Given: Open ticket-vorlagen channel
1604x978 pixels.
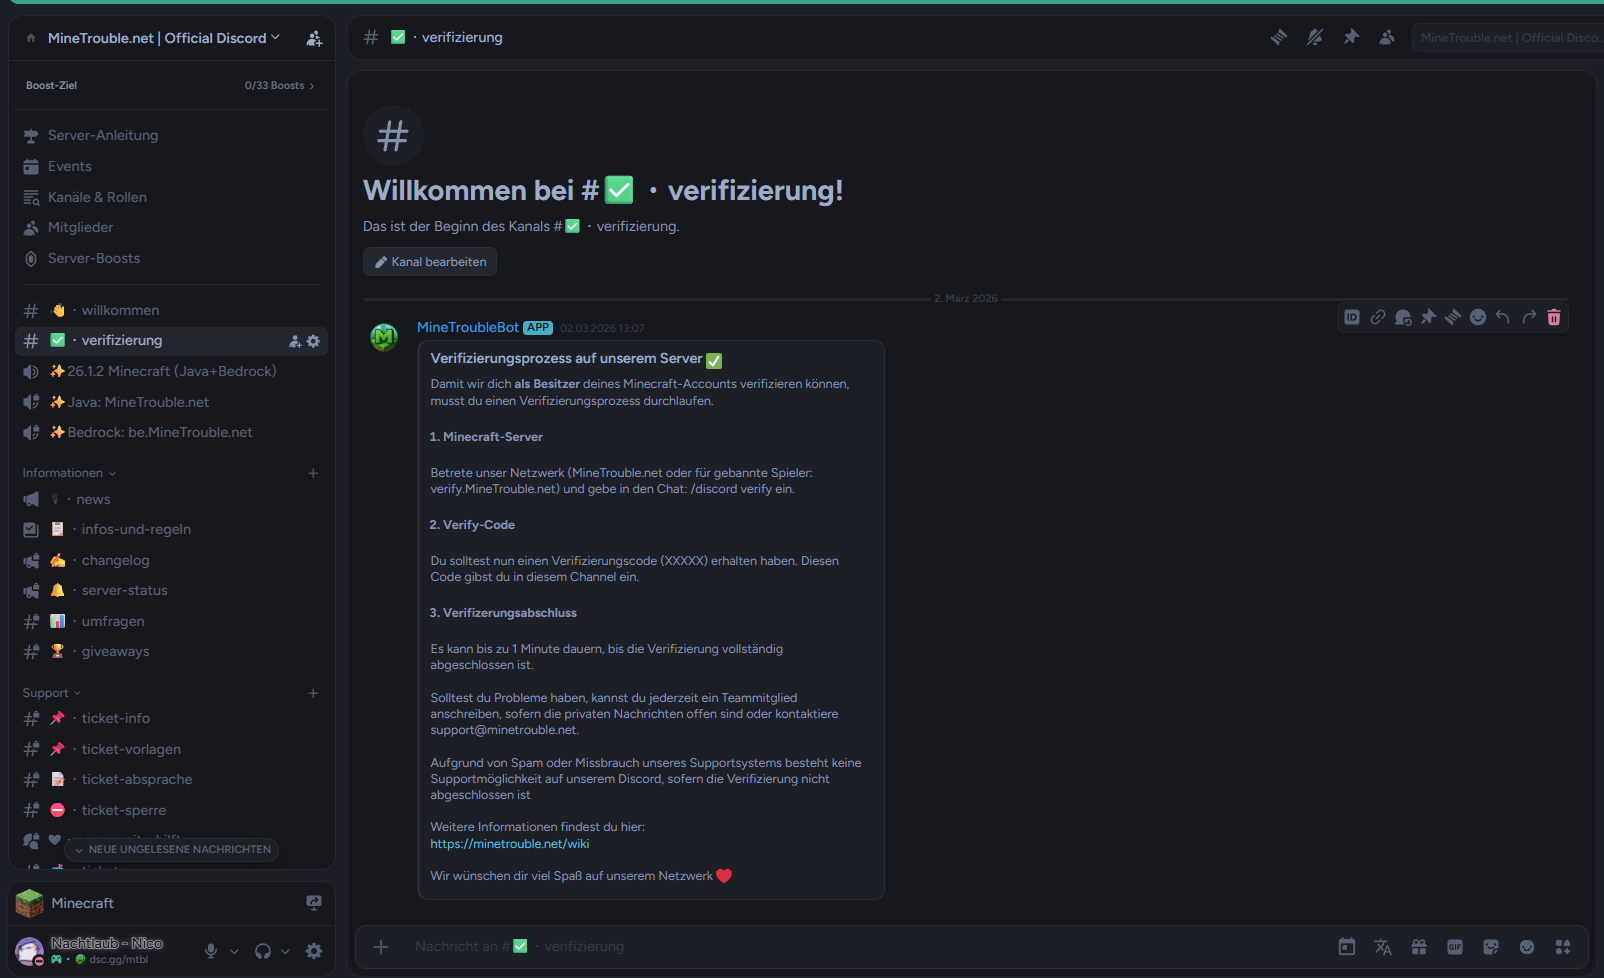Looking at the screenshot, I should (x=170, y=749).
